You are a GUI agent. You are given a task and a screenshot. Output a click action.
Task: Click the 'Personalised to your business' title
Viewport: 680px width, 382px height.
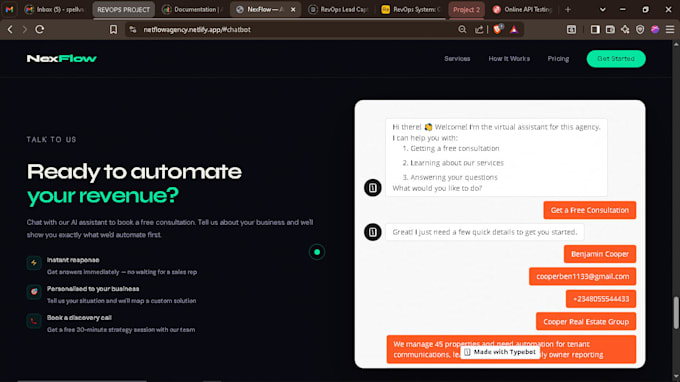(x=93, y=289)
